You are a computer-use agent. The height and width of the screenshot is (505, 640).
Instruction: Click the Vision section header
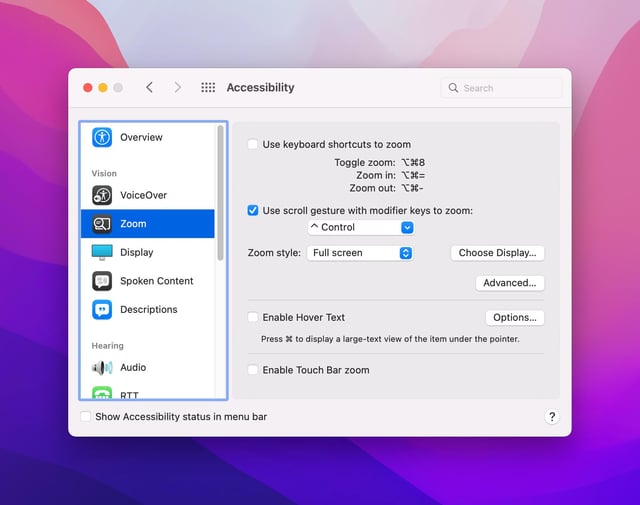click(104, 174)
